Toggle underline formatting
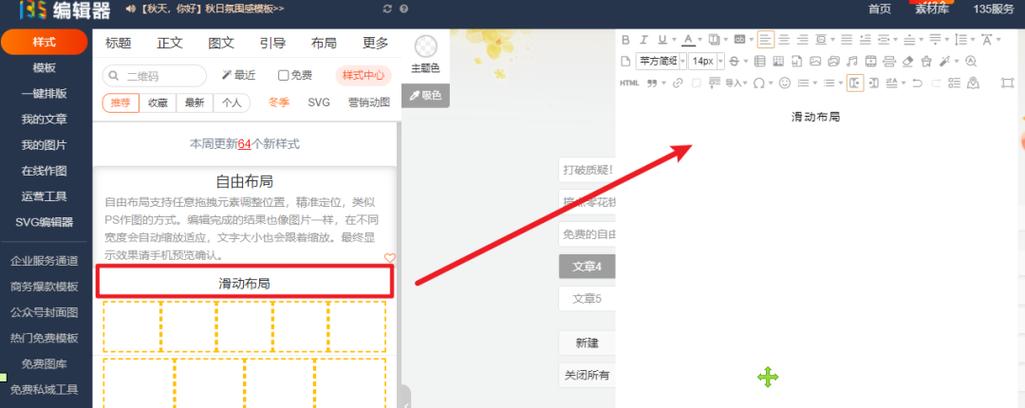The height and width of the screenshot is (408, 1025). [662, 40]
